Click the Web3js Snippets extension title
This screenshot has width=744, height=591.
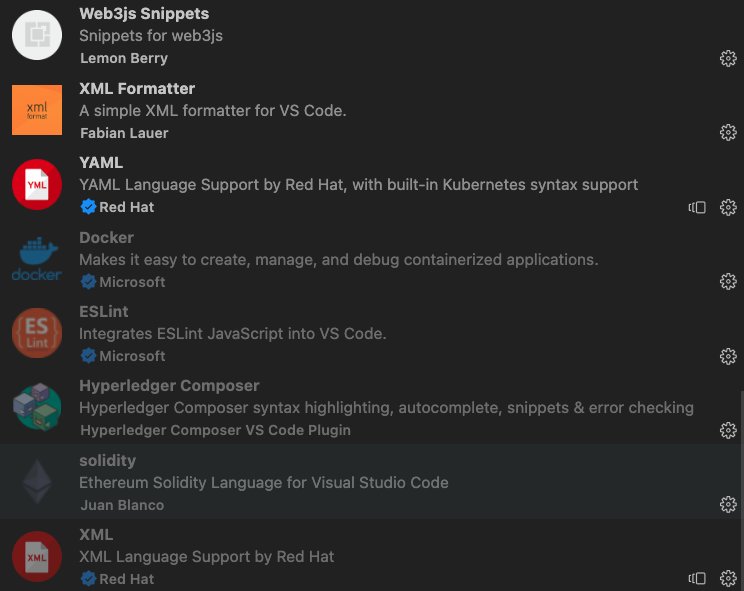pos(144,14)
